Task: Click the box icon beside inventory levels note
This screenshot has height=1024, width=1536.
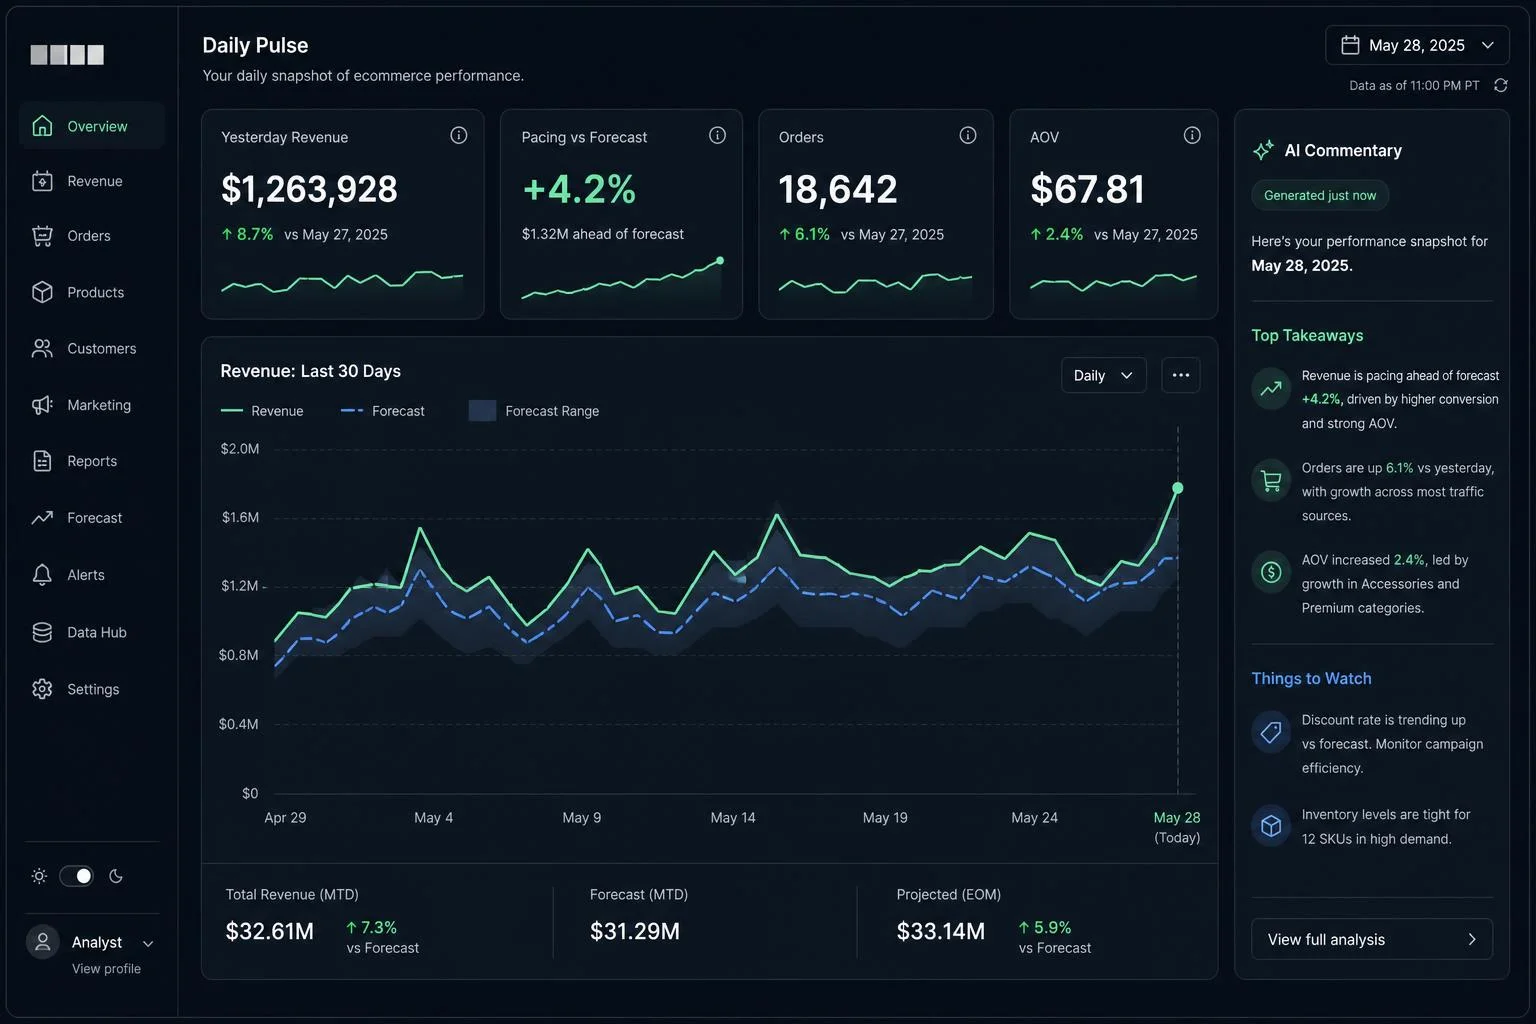Action: point(1271,826)
